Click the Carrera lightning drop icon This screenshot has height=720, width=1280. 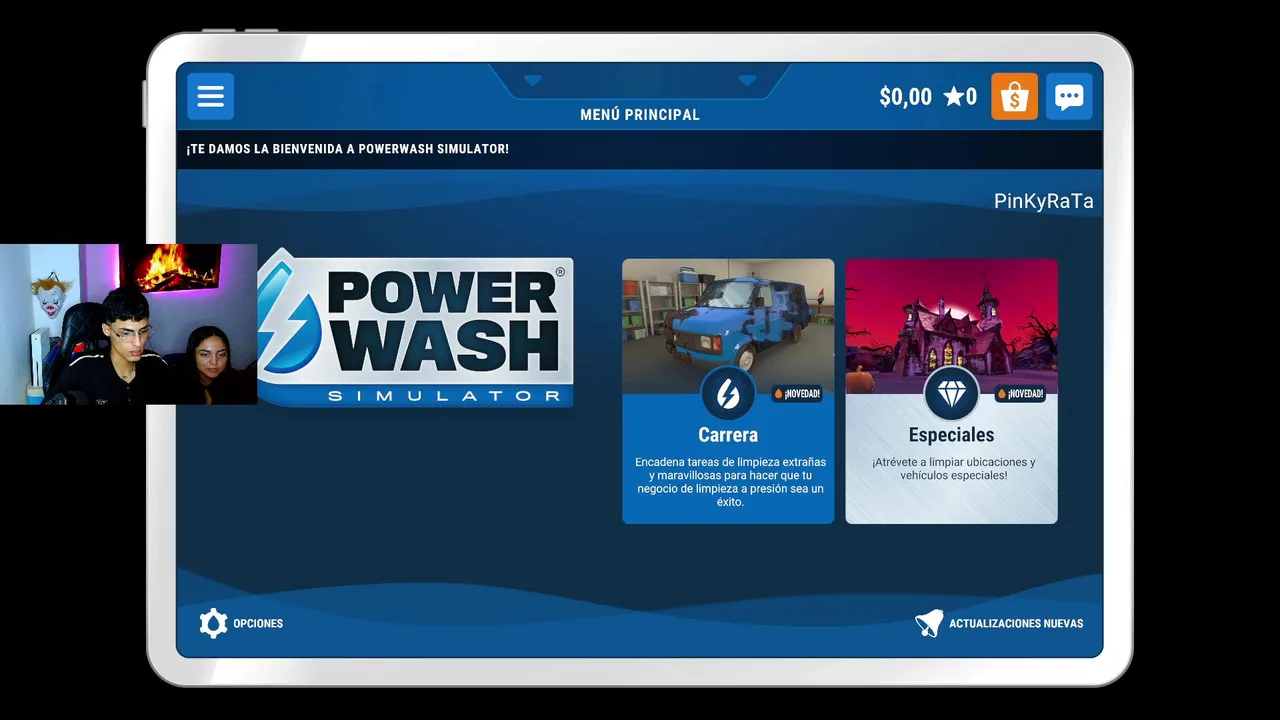(x=728, y=393)
